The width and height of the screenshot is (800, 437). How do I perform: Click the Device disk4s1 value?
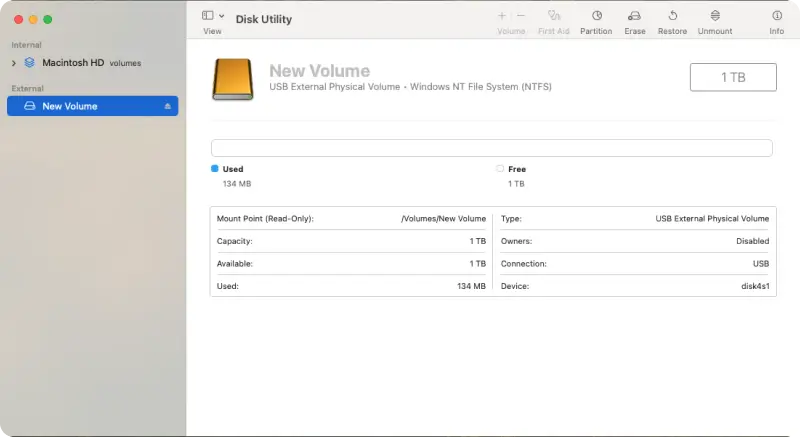[755, 286]
